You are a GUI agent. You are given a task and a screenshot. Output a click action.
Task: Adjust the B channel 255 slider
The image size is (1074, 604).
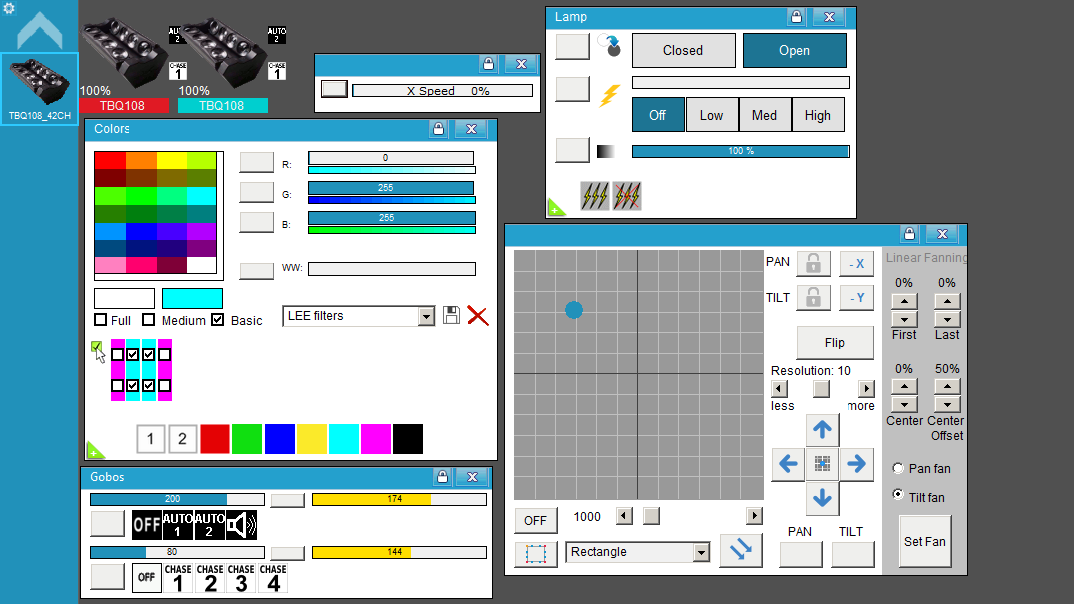coord(391,218)
